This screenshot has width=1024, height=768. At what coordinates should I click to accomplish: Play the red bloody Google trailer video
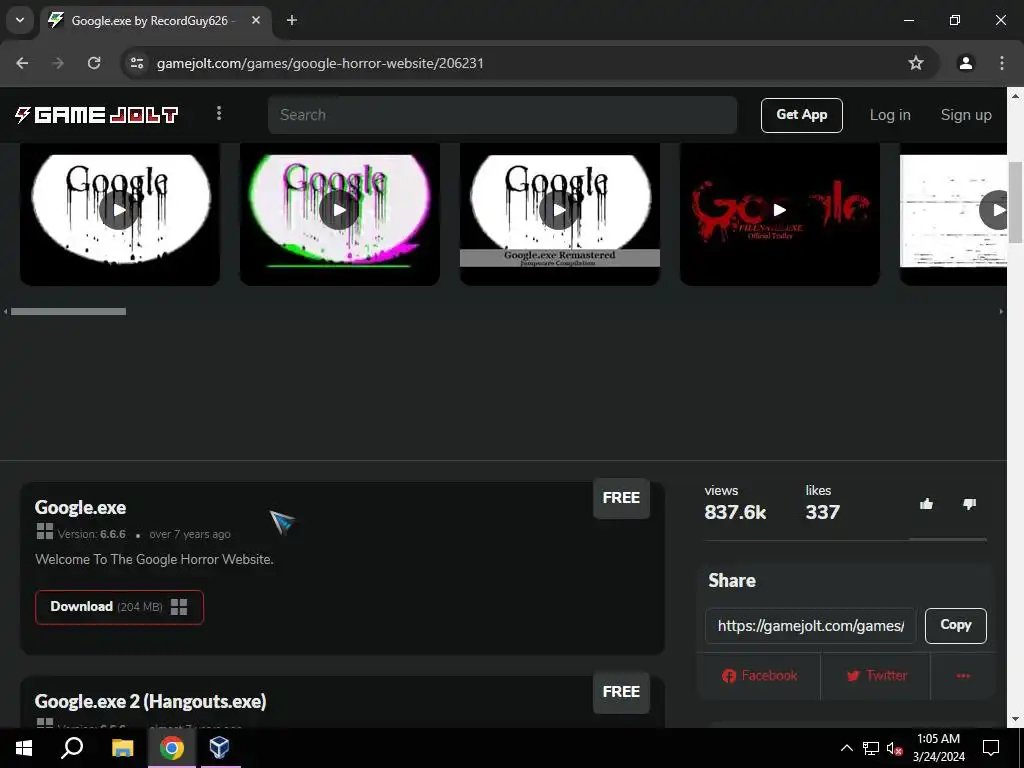[780, 210]
